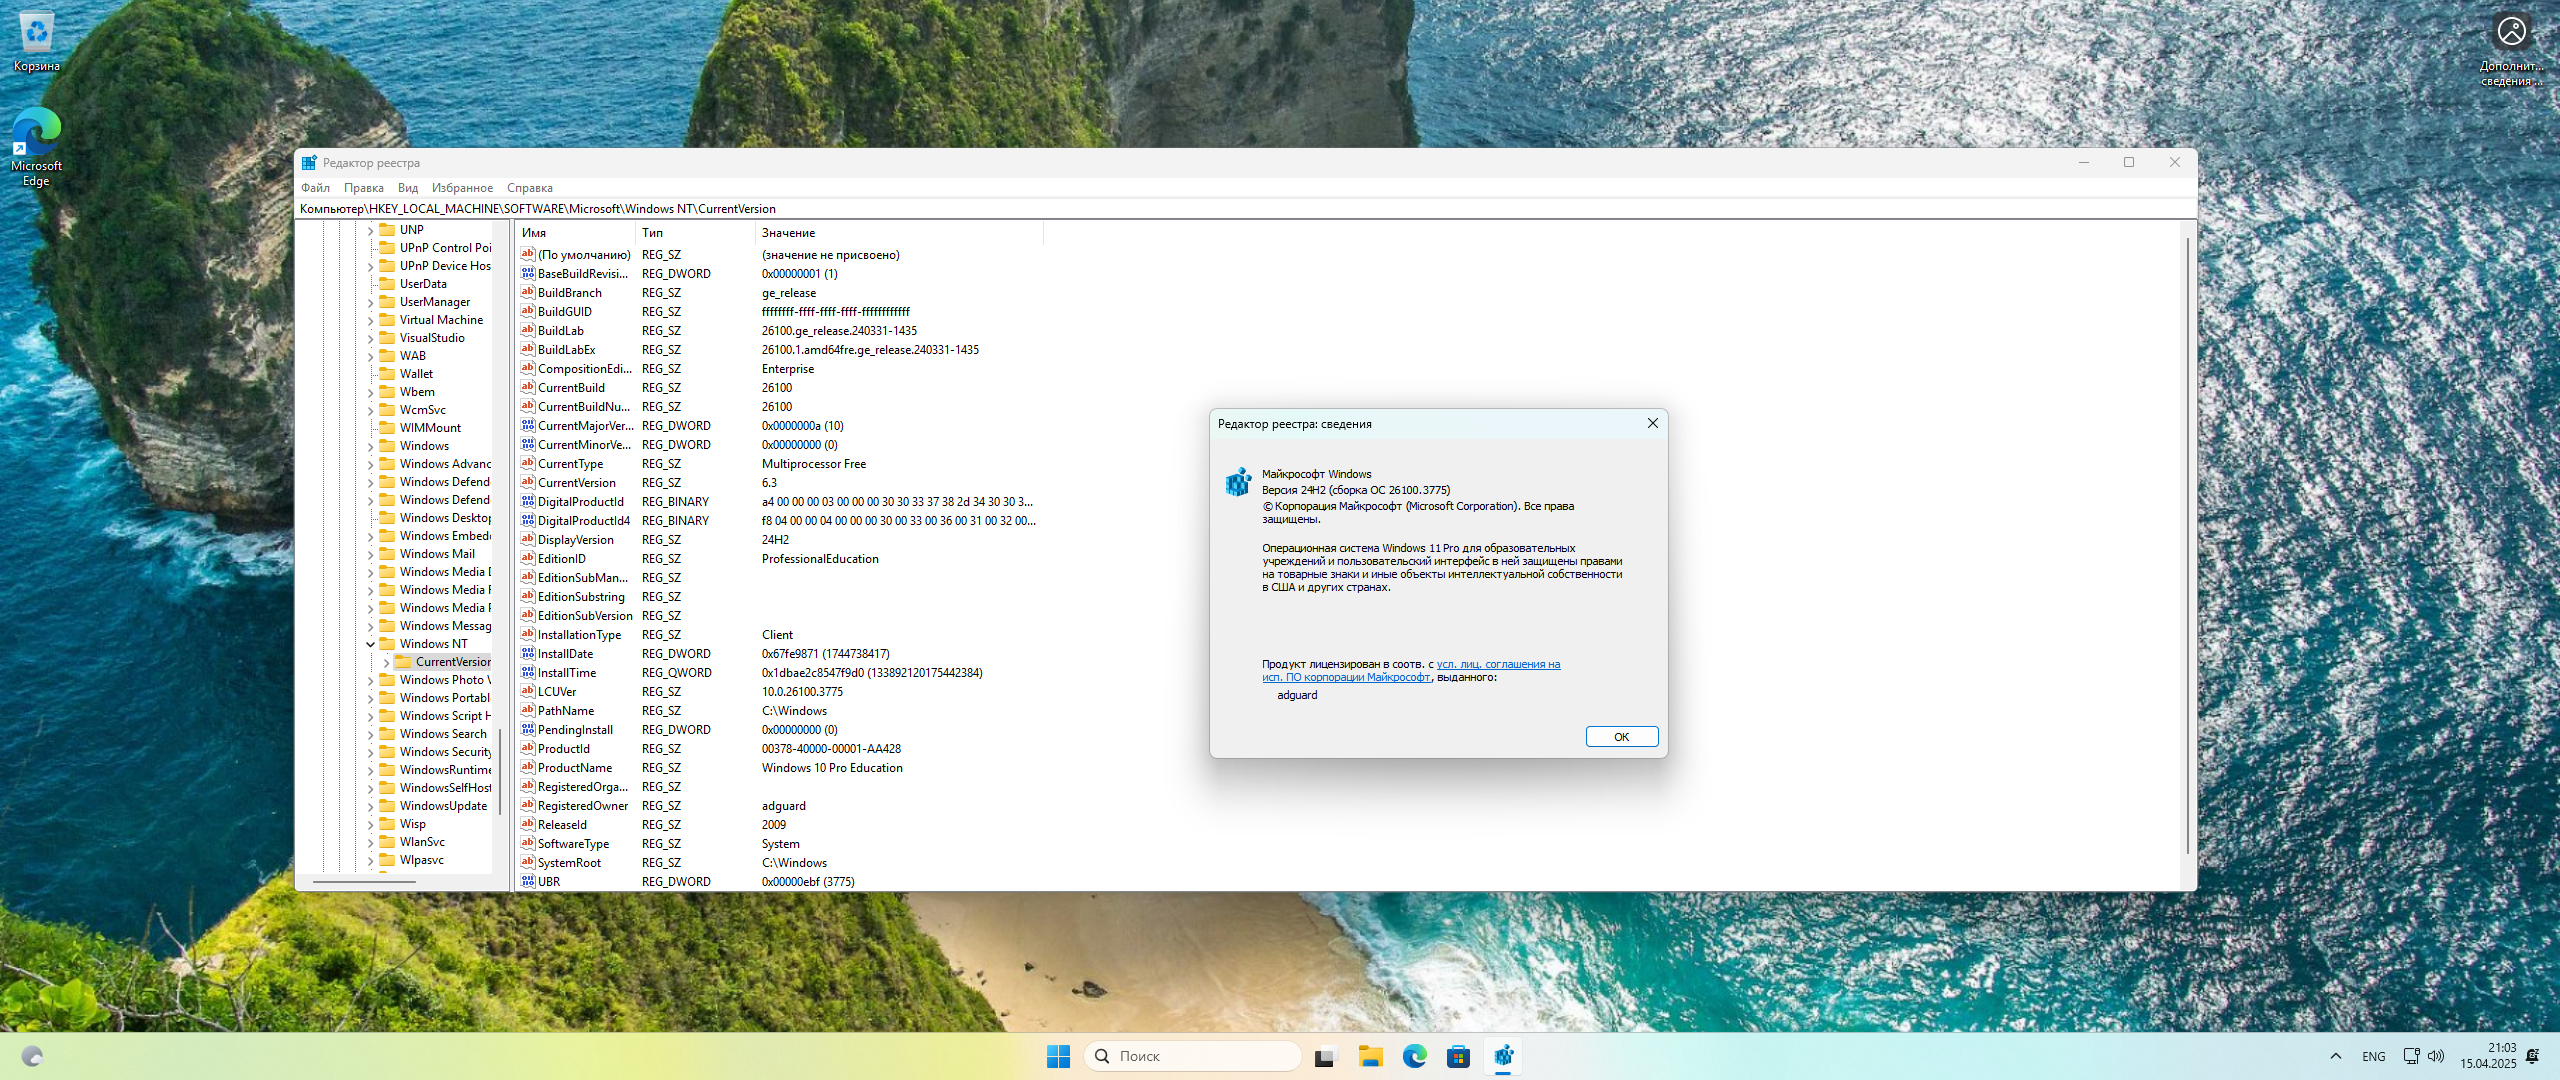
Task: Open Microsoft Store from the taskbar
Action: pos(1458,1055)
